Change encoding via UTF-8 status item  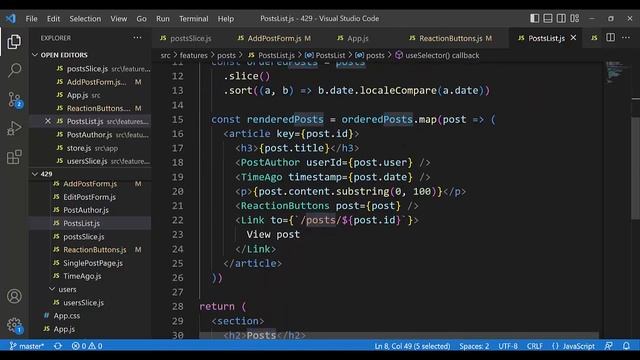coord(508,346)
